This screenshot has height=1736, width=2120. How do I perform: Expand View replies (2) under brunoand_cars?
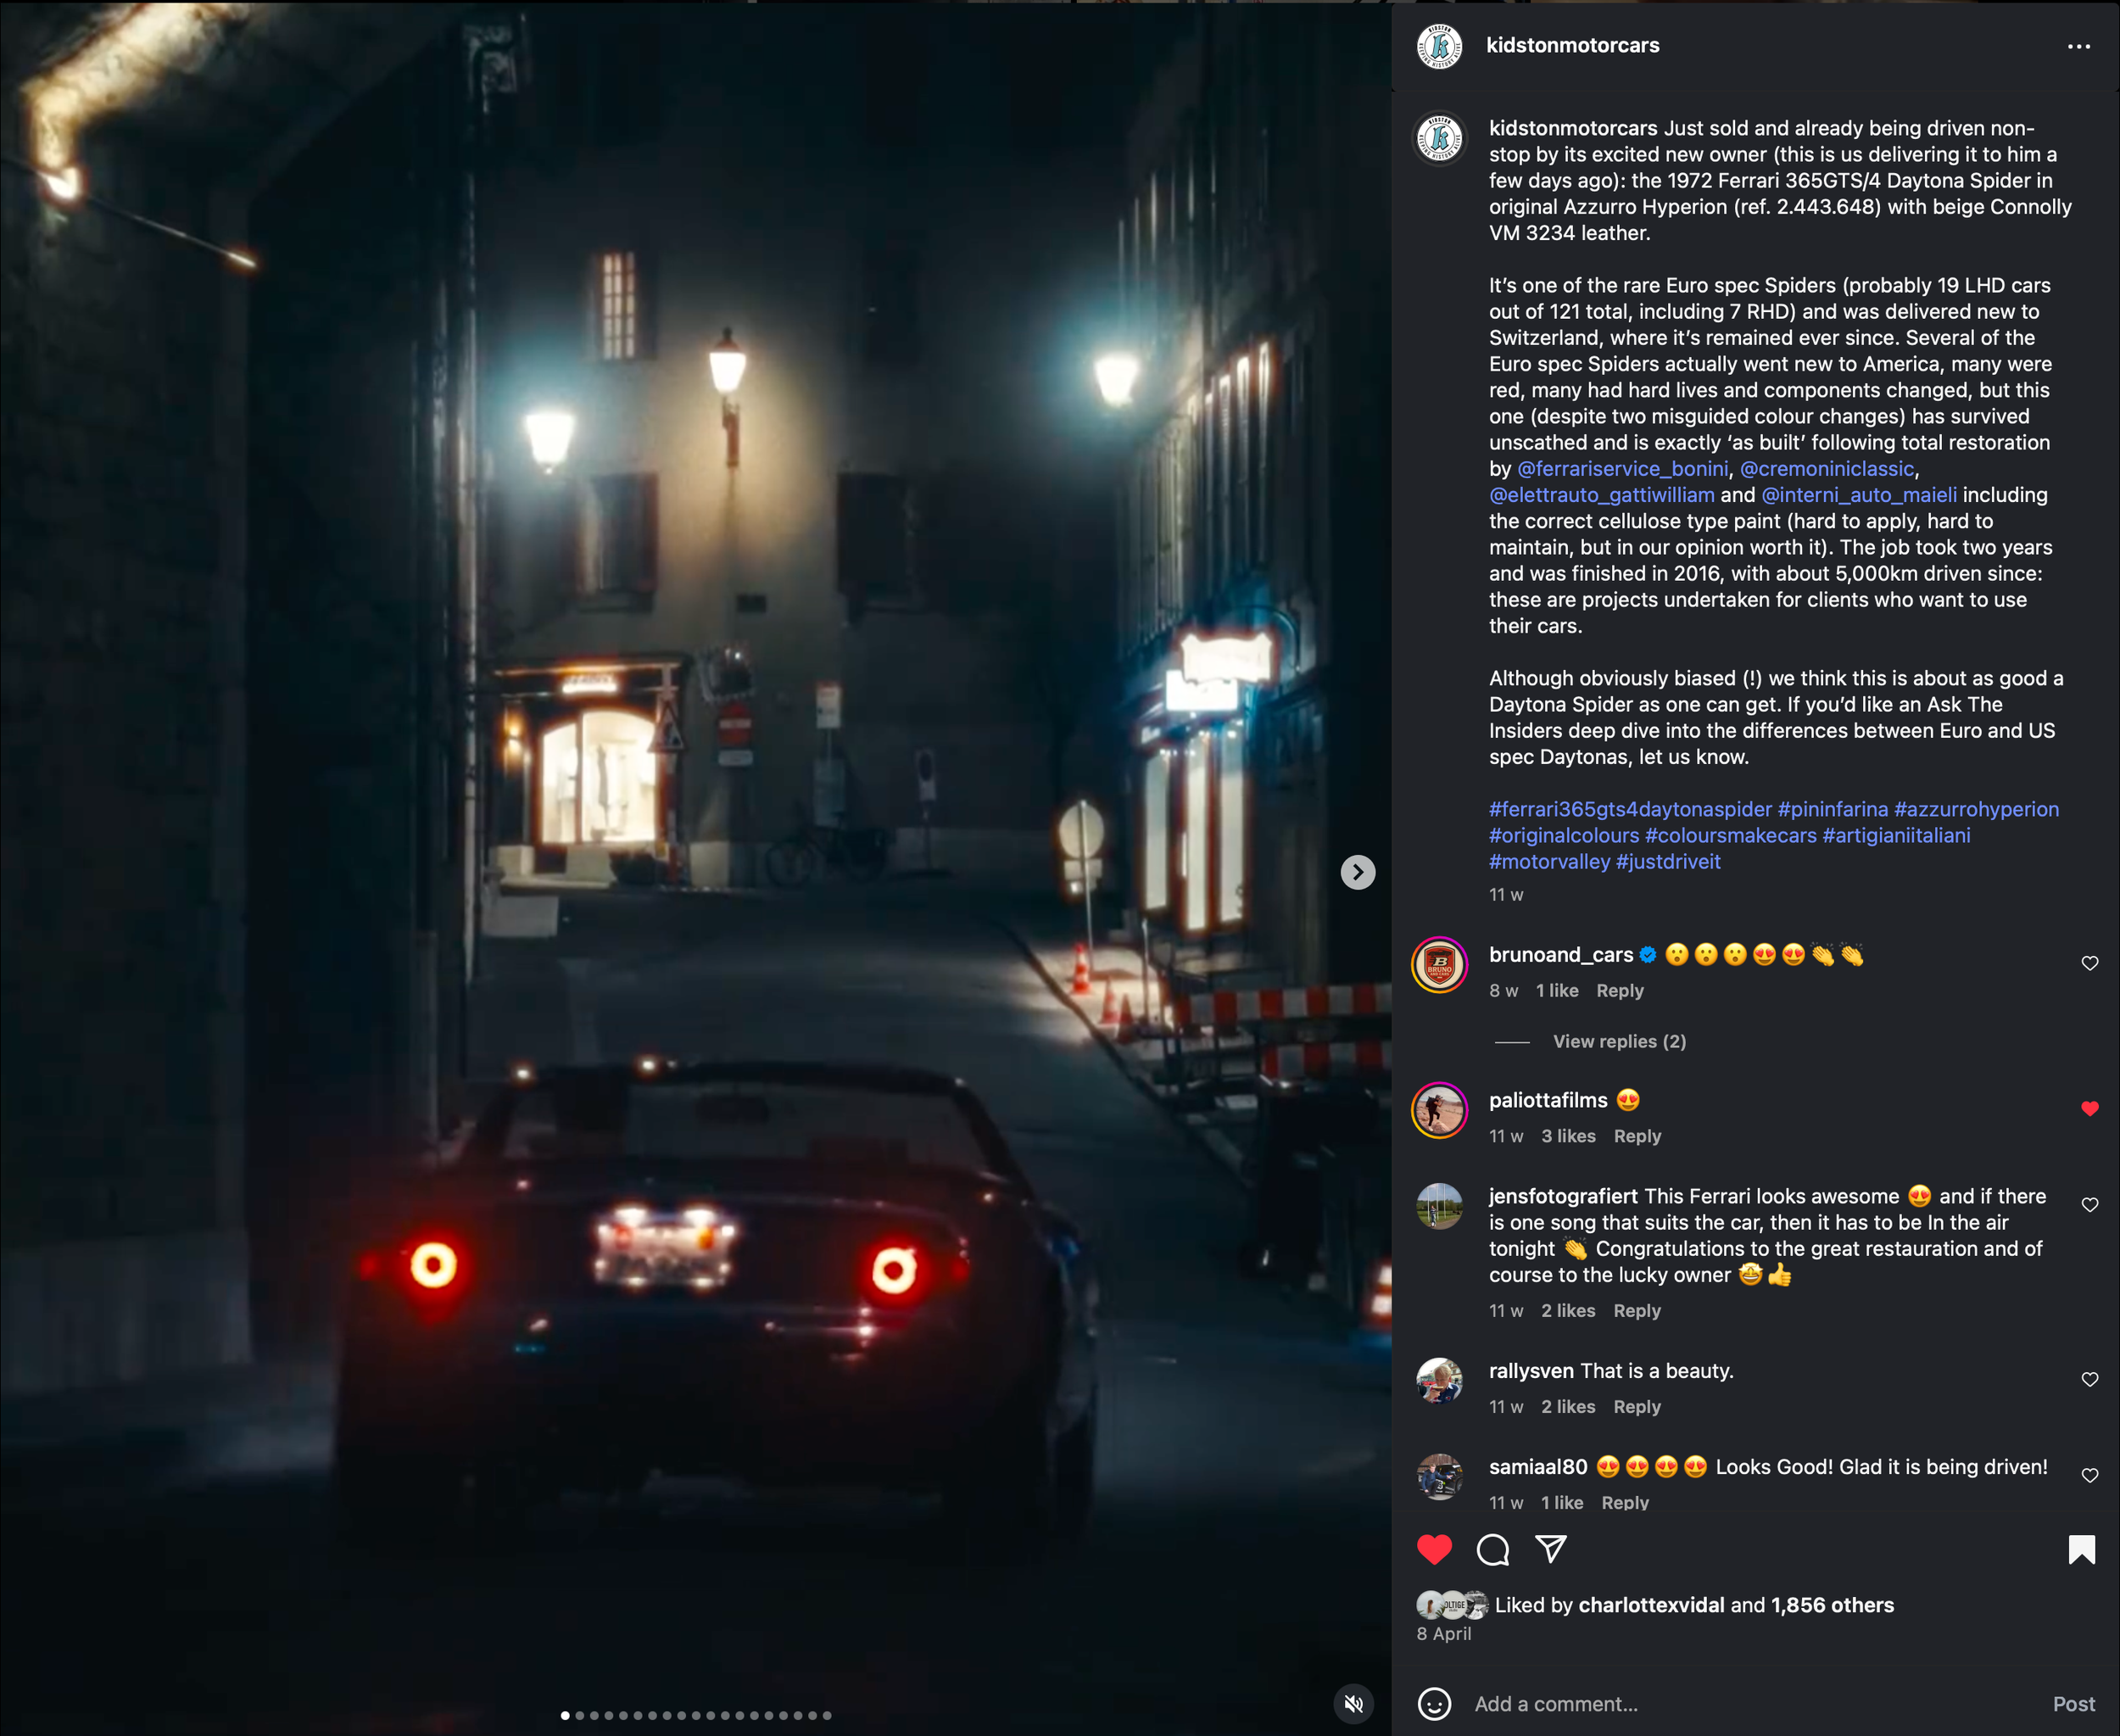point(1618,1041)
